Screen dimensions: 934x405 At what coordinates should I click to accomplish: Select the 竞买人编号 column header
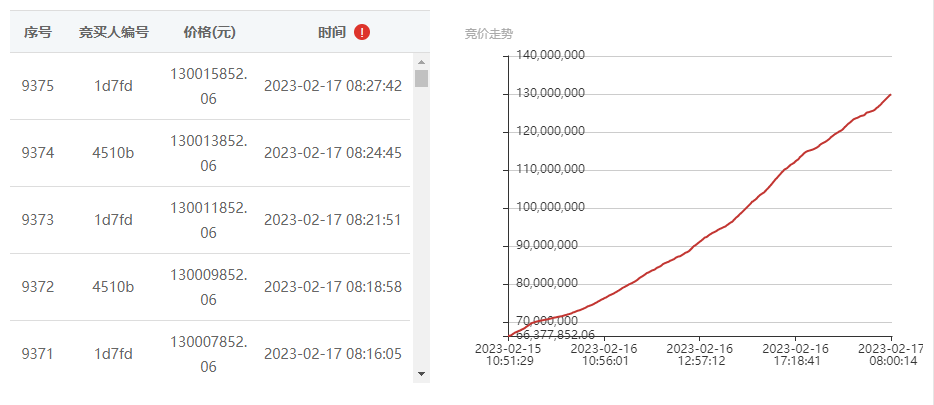point(113,32)
